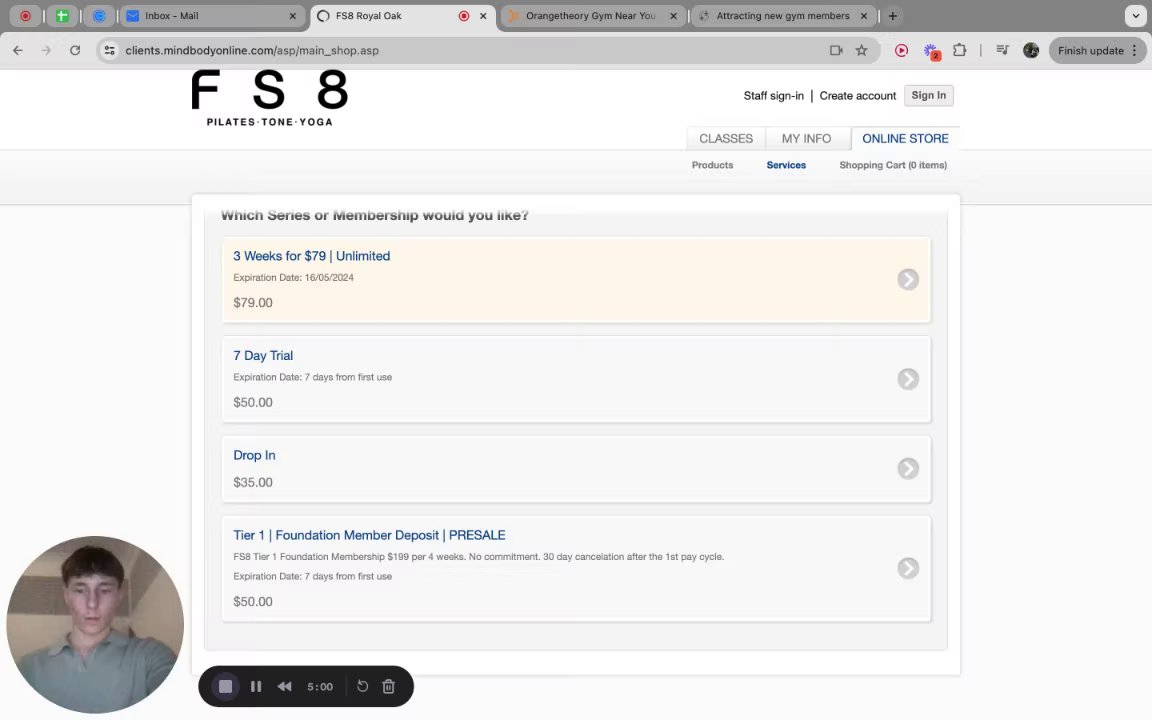
Task: Open the Products submenu
Action: pos(712,165)
